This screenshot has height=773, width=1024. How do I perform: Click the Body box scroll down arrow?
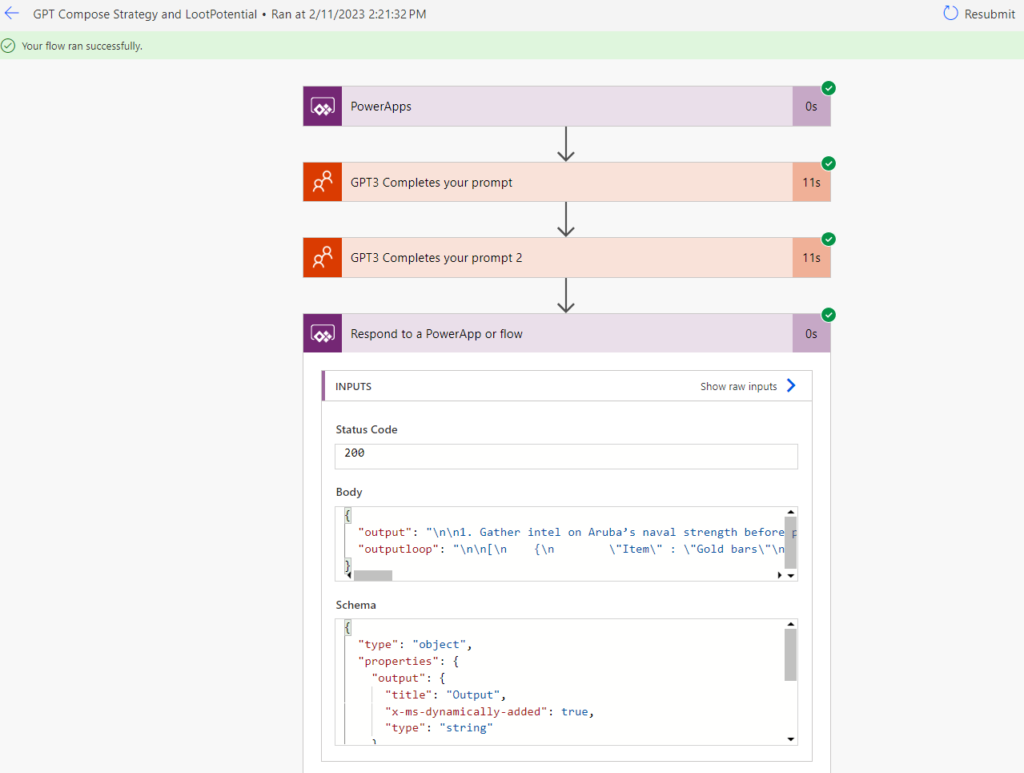791,575
